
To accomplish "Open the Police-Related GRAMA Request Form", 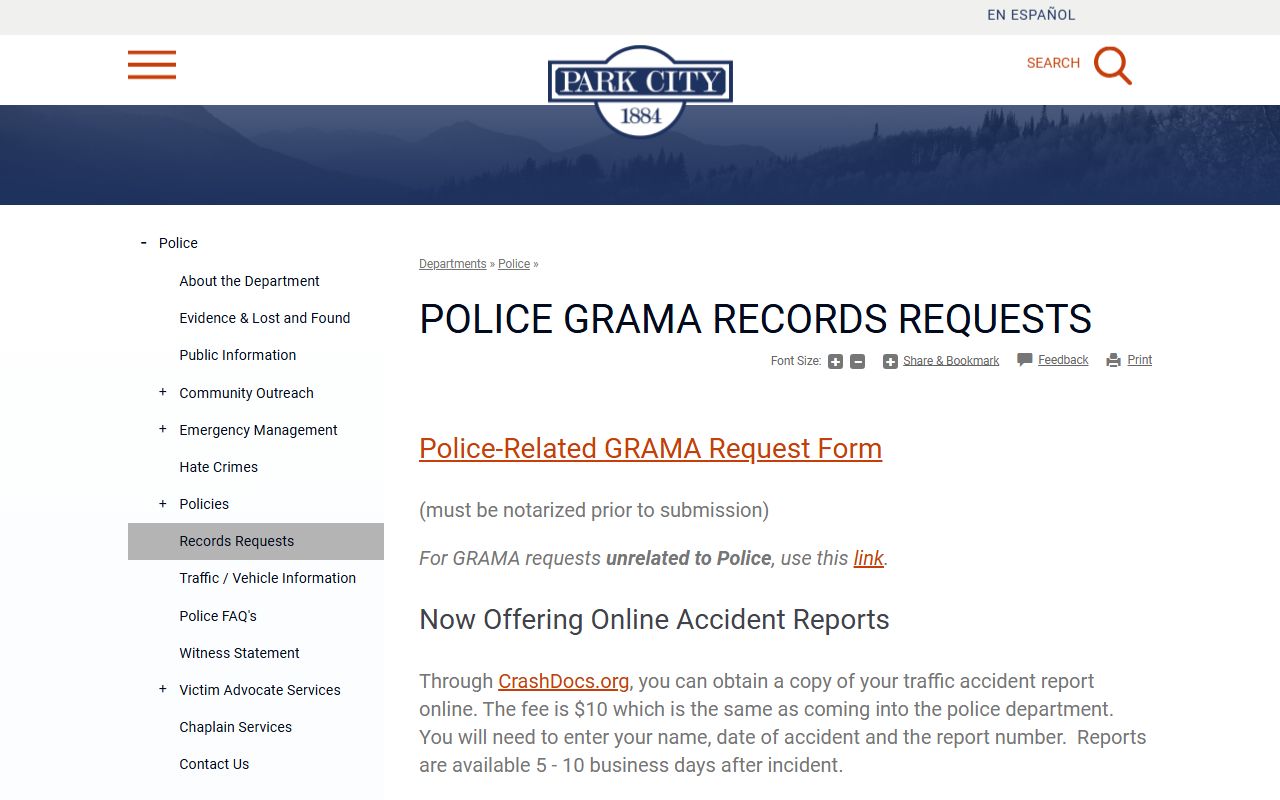I will tap(650, 449).
